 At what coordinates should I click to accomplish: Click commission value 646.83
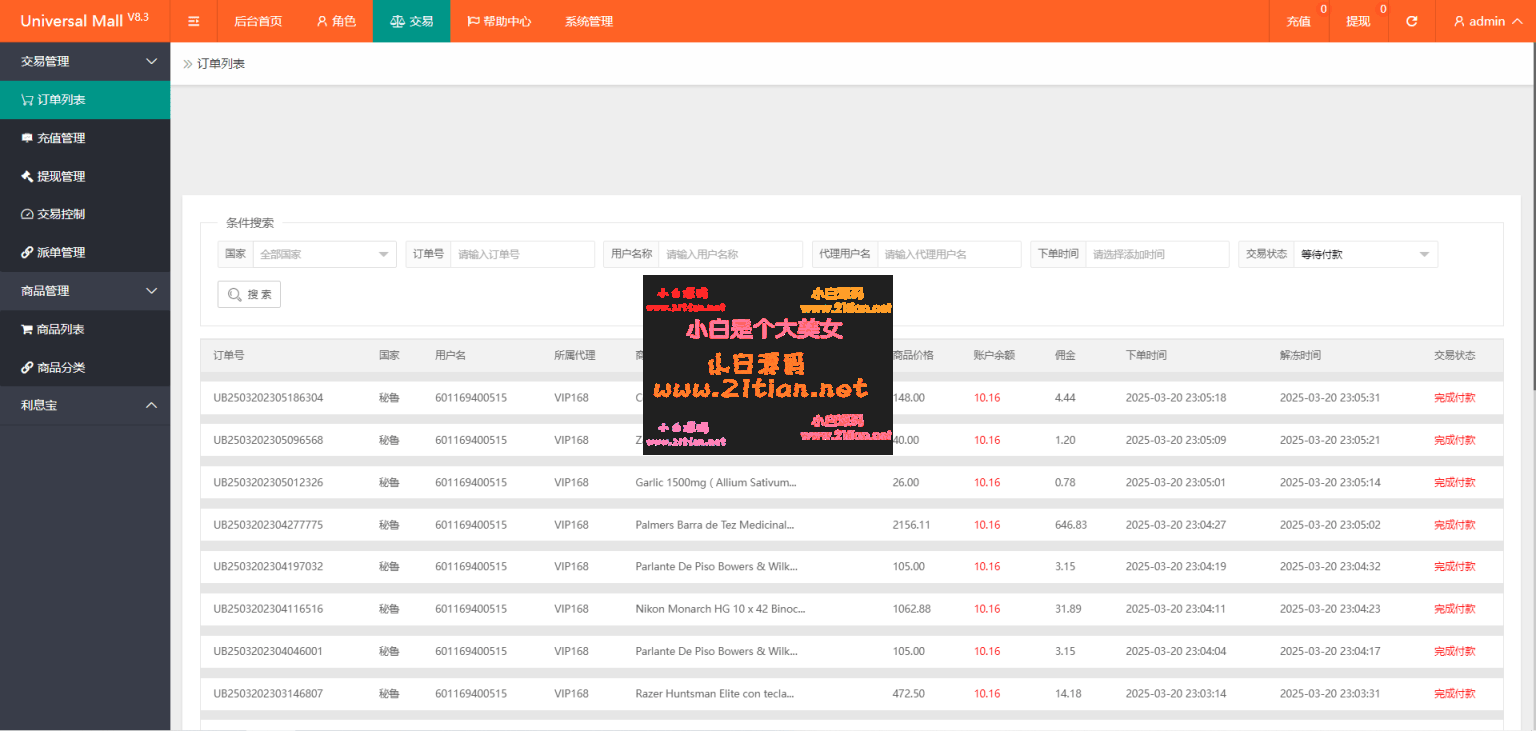(x=1071, y=525)
